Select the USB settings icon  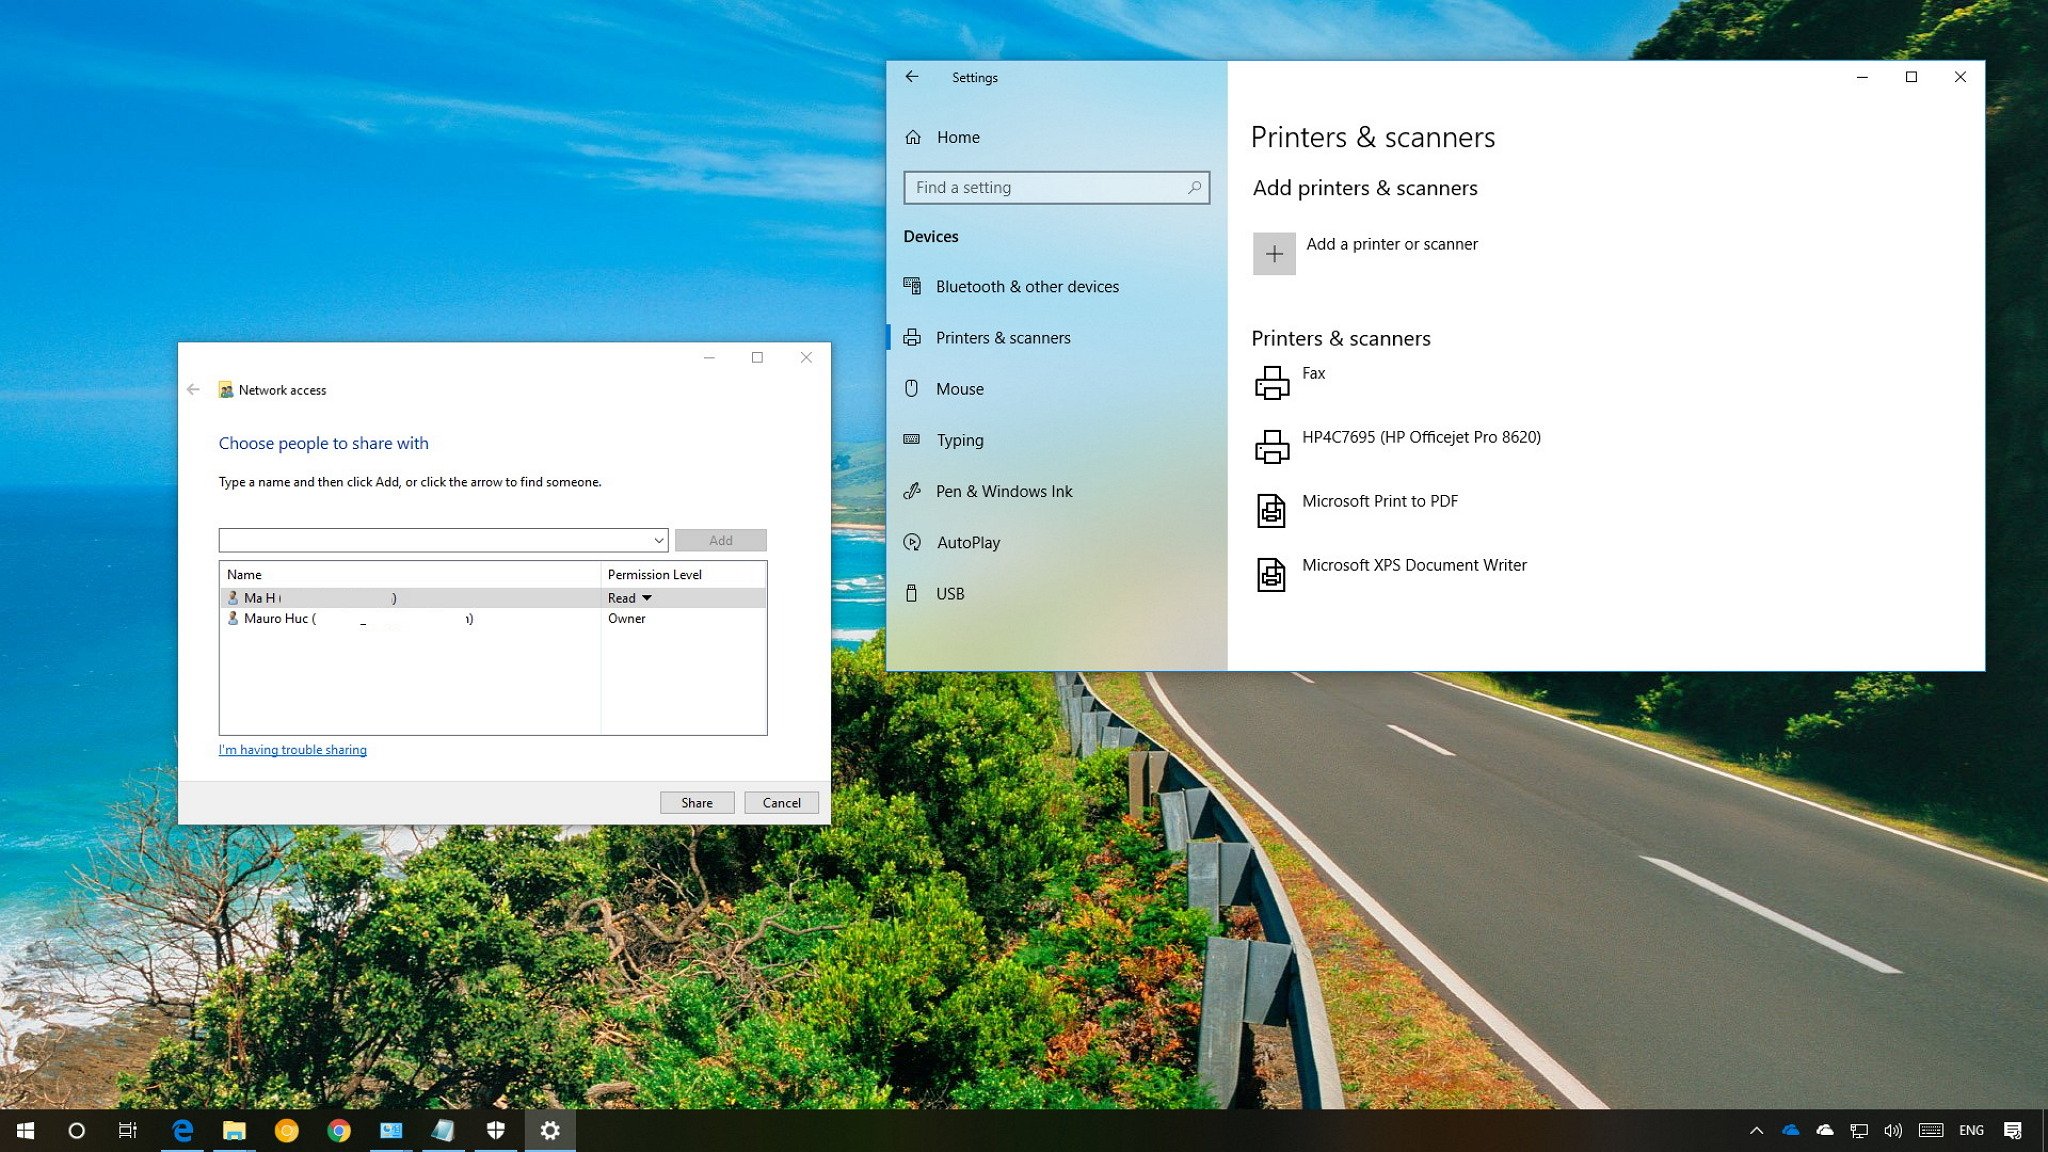point(914,591)
